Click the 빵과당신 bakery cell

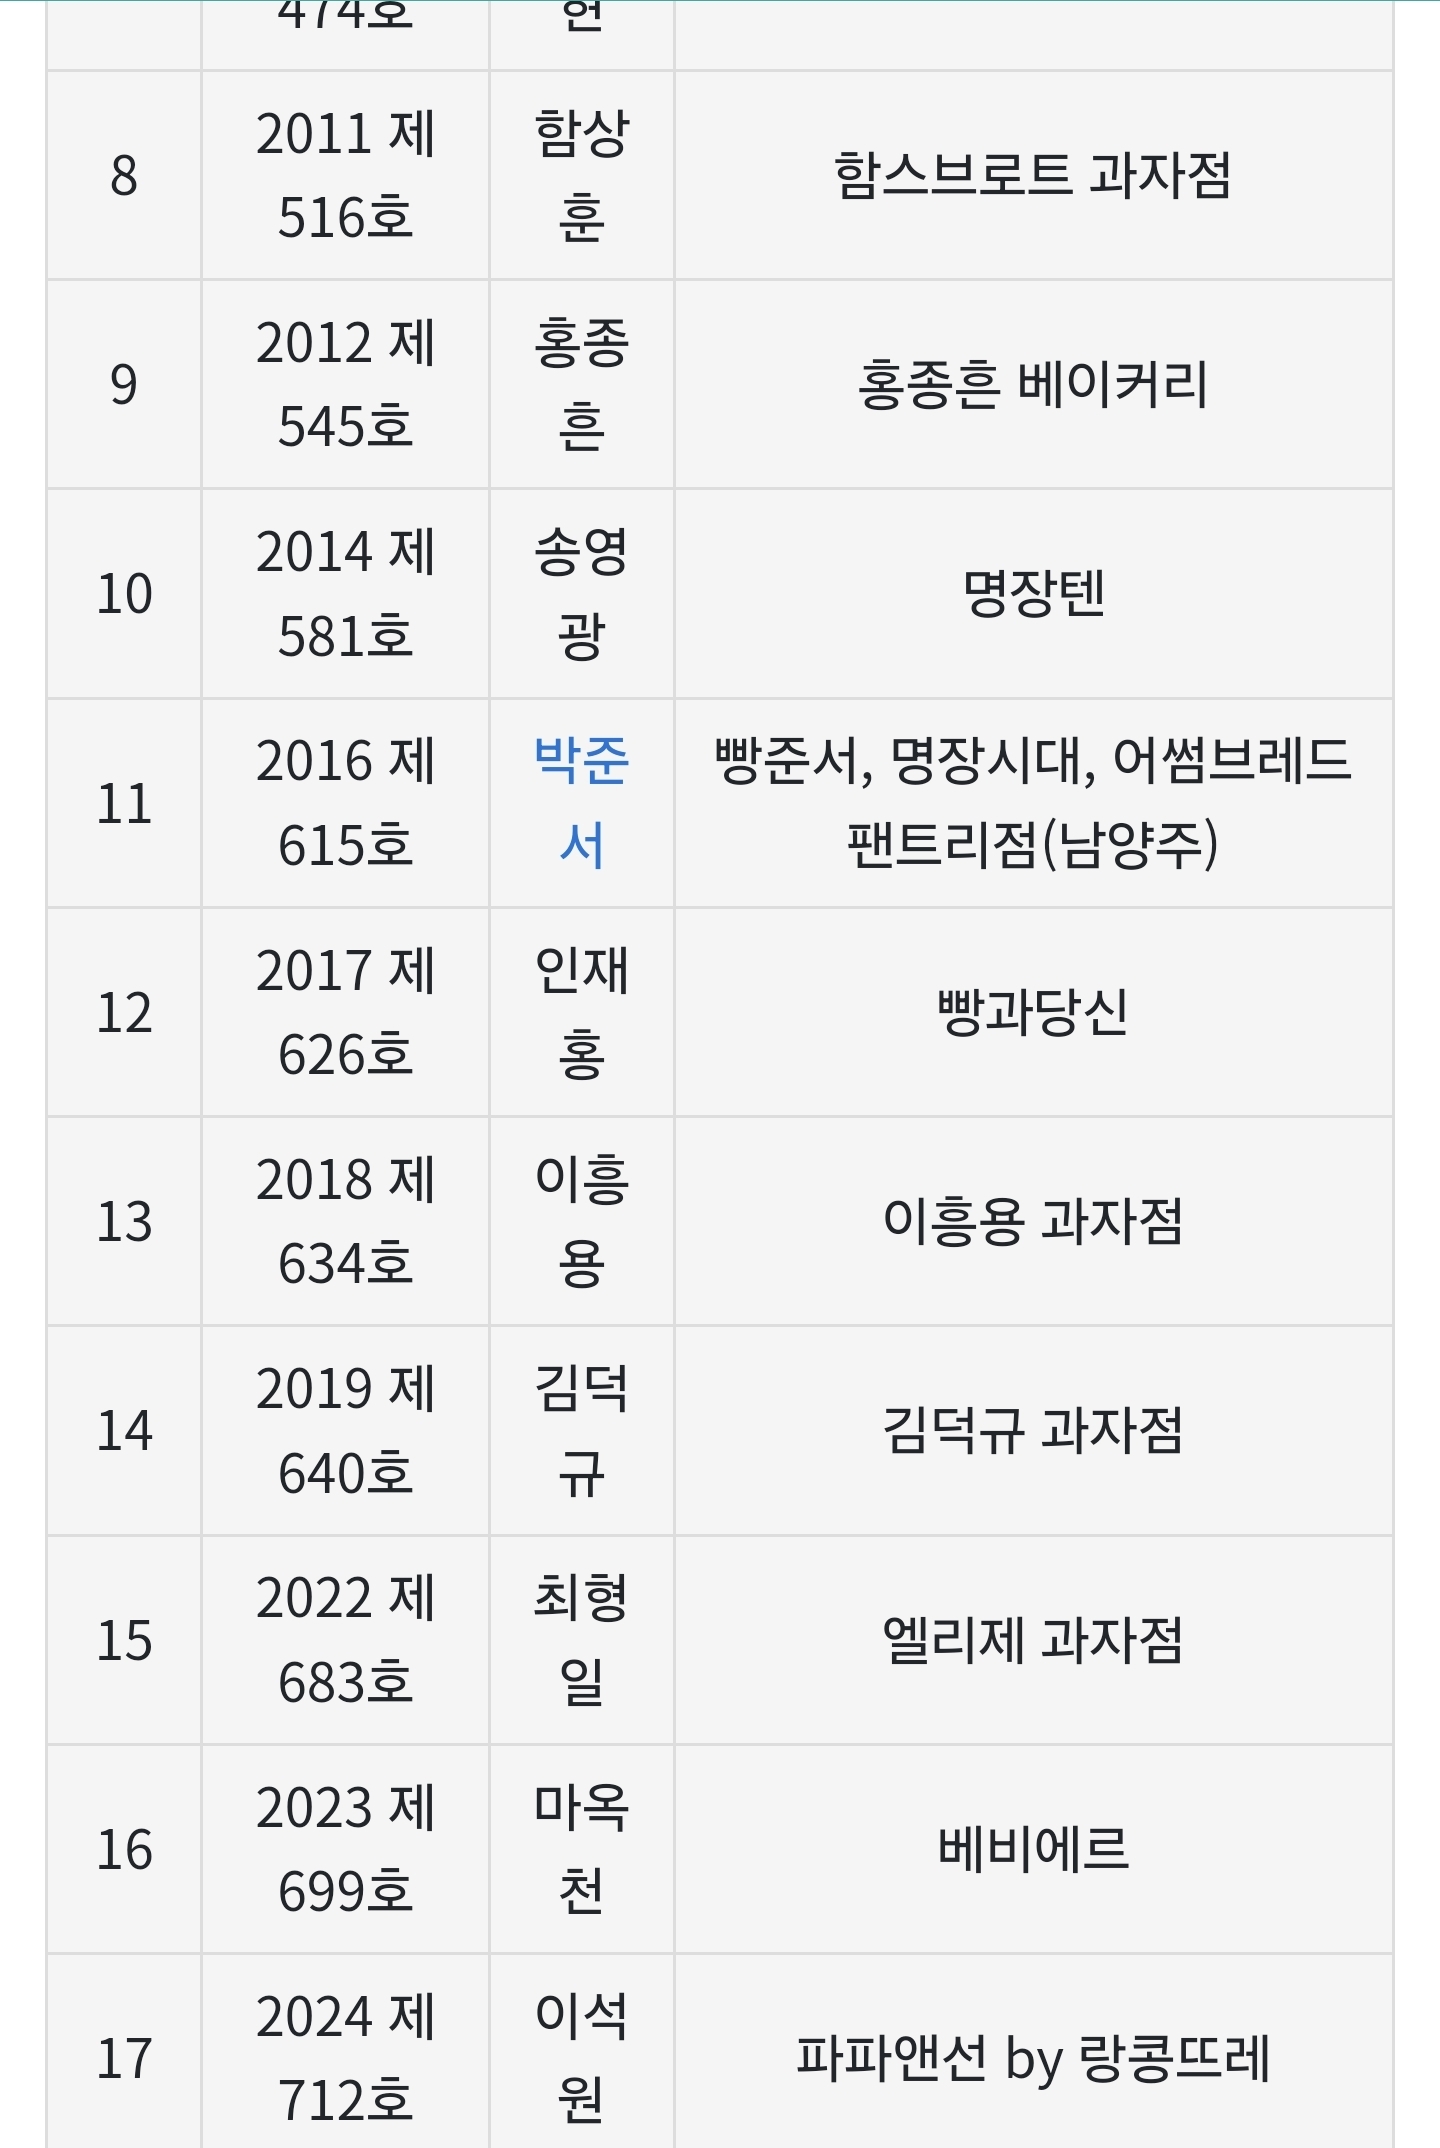1033,1012
